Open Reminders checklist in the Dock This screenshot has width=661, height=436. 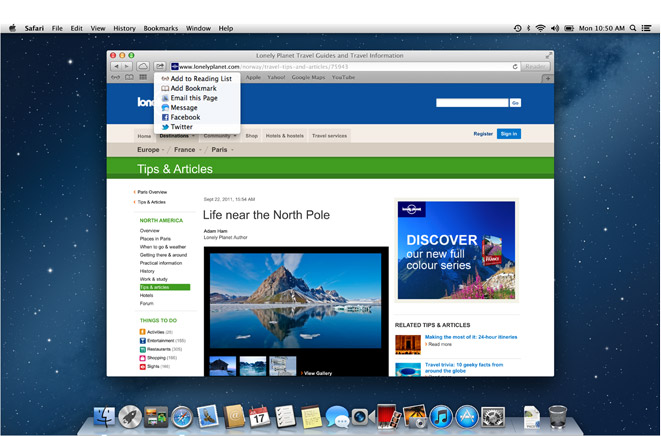pyautogui.click(x=285, y=417)
